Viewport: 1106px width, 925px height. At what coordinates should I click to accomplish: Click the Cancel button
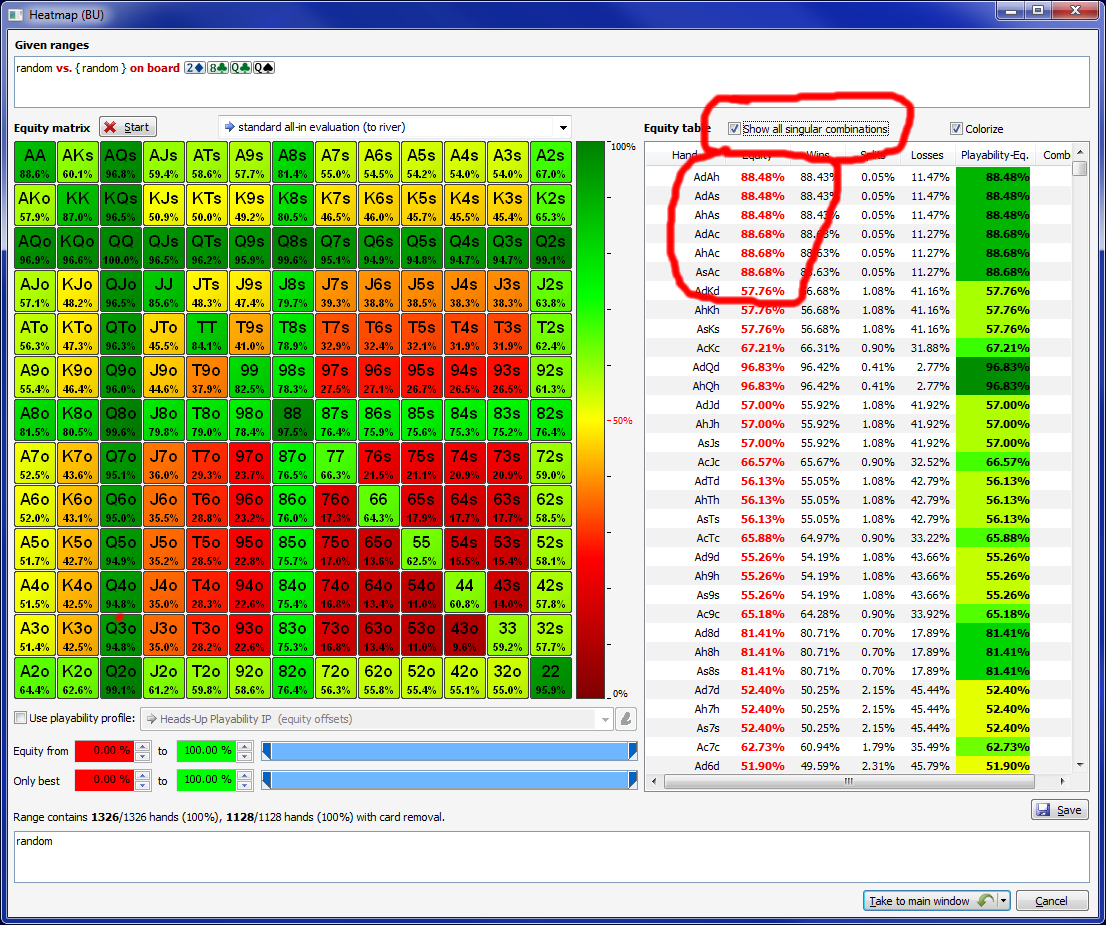point(1050,901)
